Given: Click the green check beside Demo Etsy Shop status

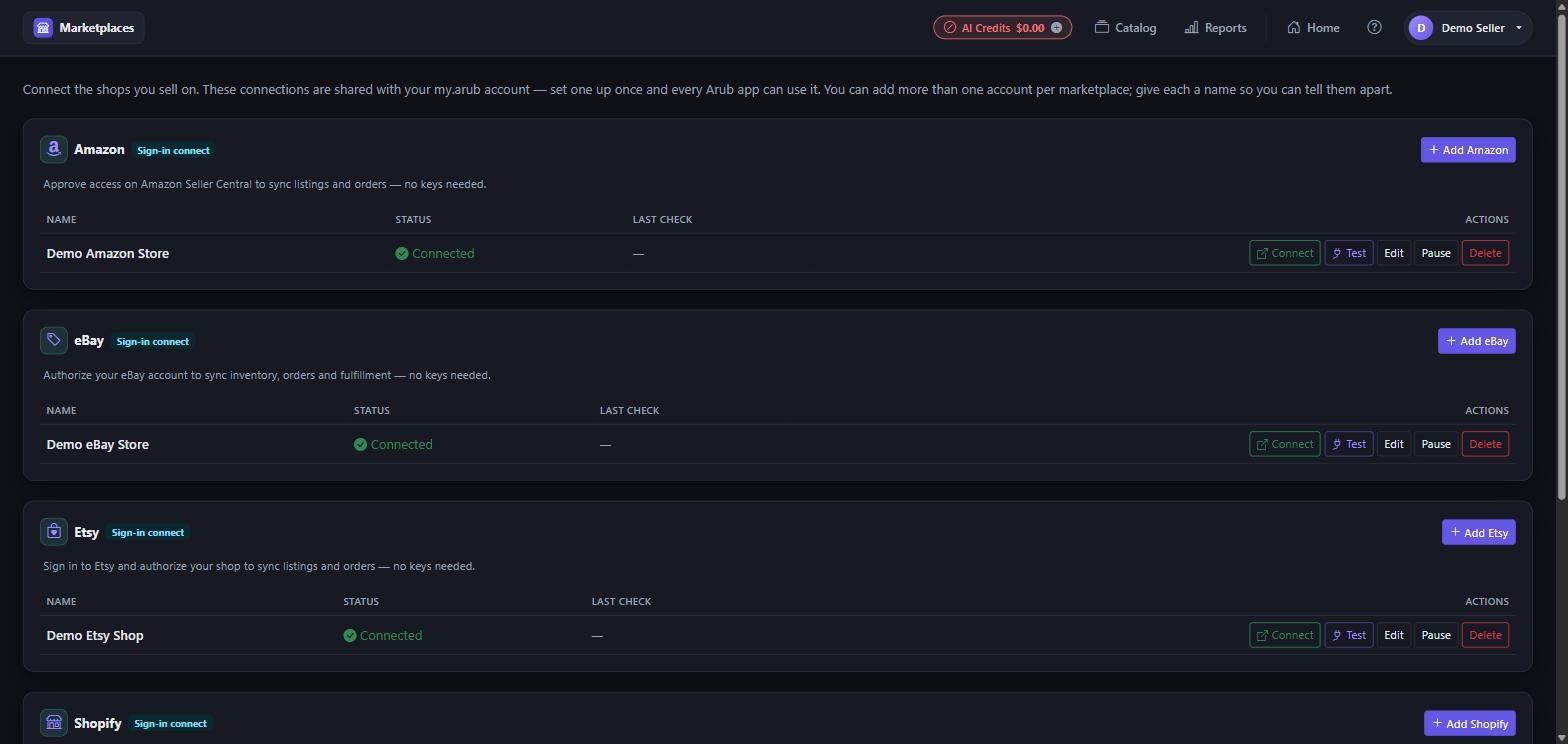Looking at the screenshot, I should pyautogui.click(x=350, y=635).
